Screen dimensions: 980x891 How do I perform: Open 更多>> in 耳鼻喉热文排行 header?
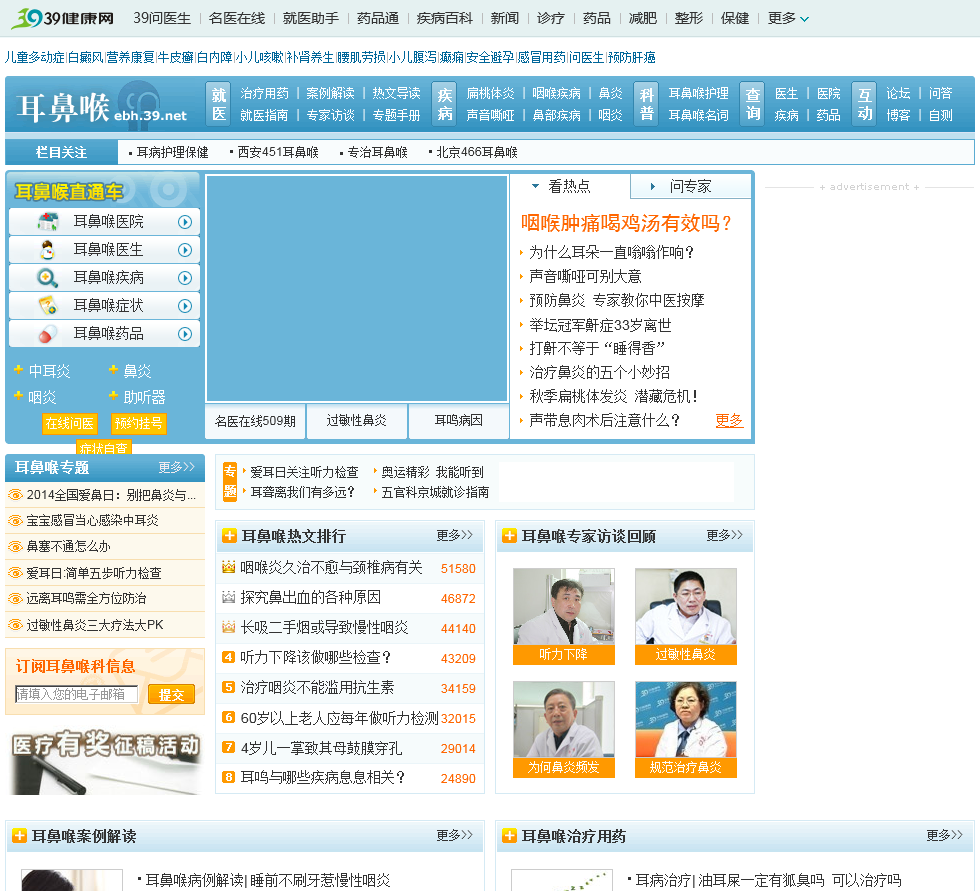click(x=454, y=535)
